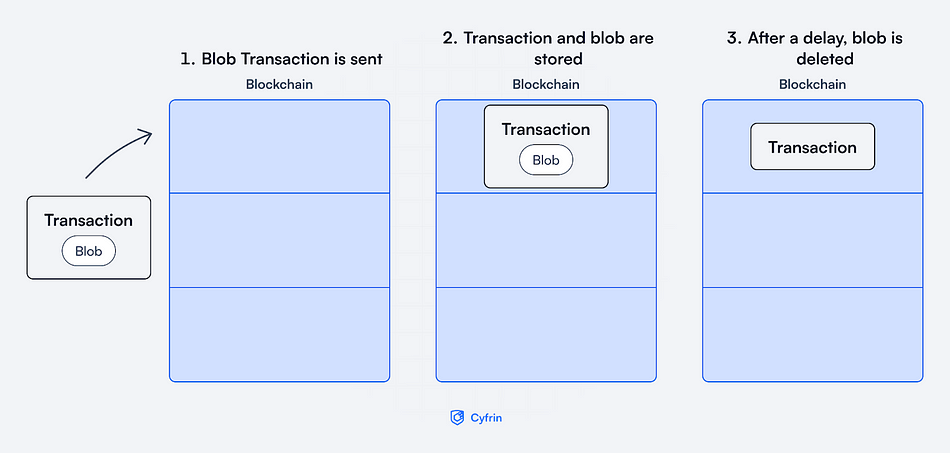Screen dimensions: 950x453
Task: Select the Blob pill inside the second blockchain
Action: point(546,160)
